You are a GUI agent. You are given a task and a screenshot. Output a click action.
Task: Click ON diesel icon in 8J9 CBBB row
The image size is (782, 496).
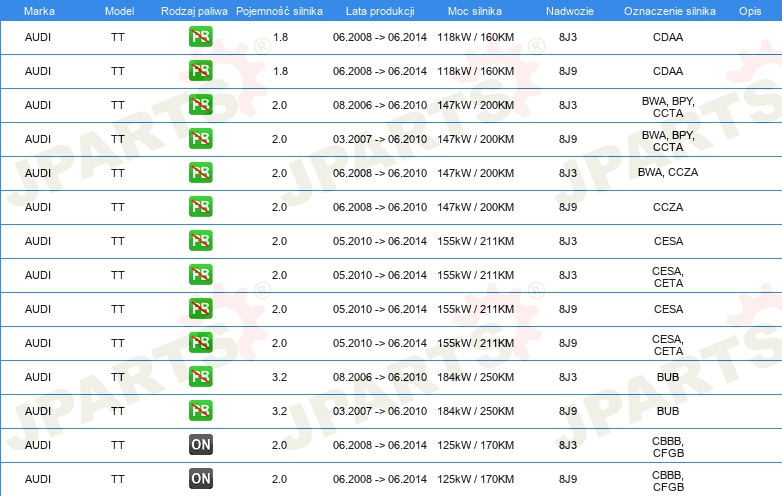(200, 479)
